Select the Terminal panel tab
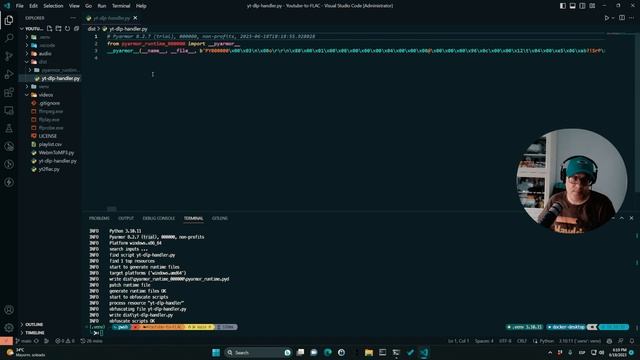Image resolution: width=640 pixels, height=360 pixels. [193, 218]
